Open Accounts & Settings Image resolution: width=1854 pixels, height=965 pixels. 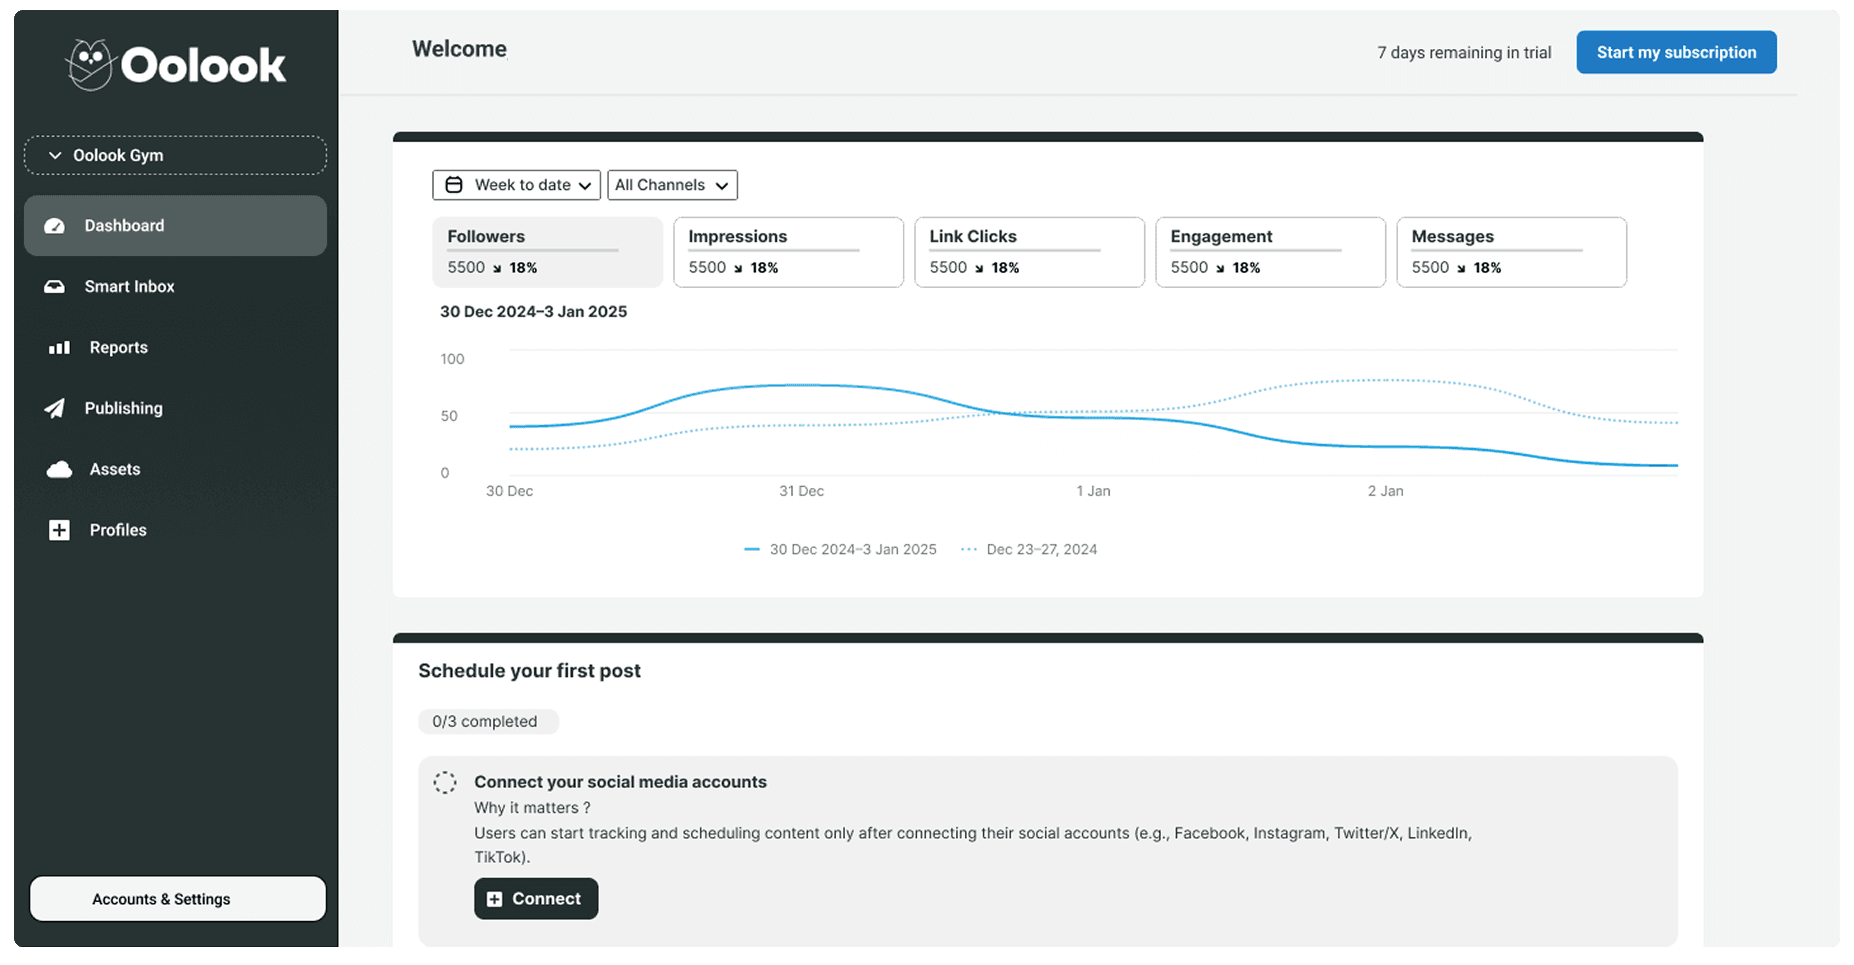pos(178,899)
